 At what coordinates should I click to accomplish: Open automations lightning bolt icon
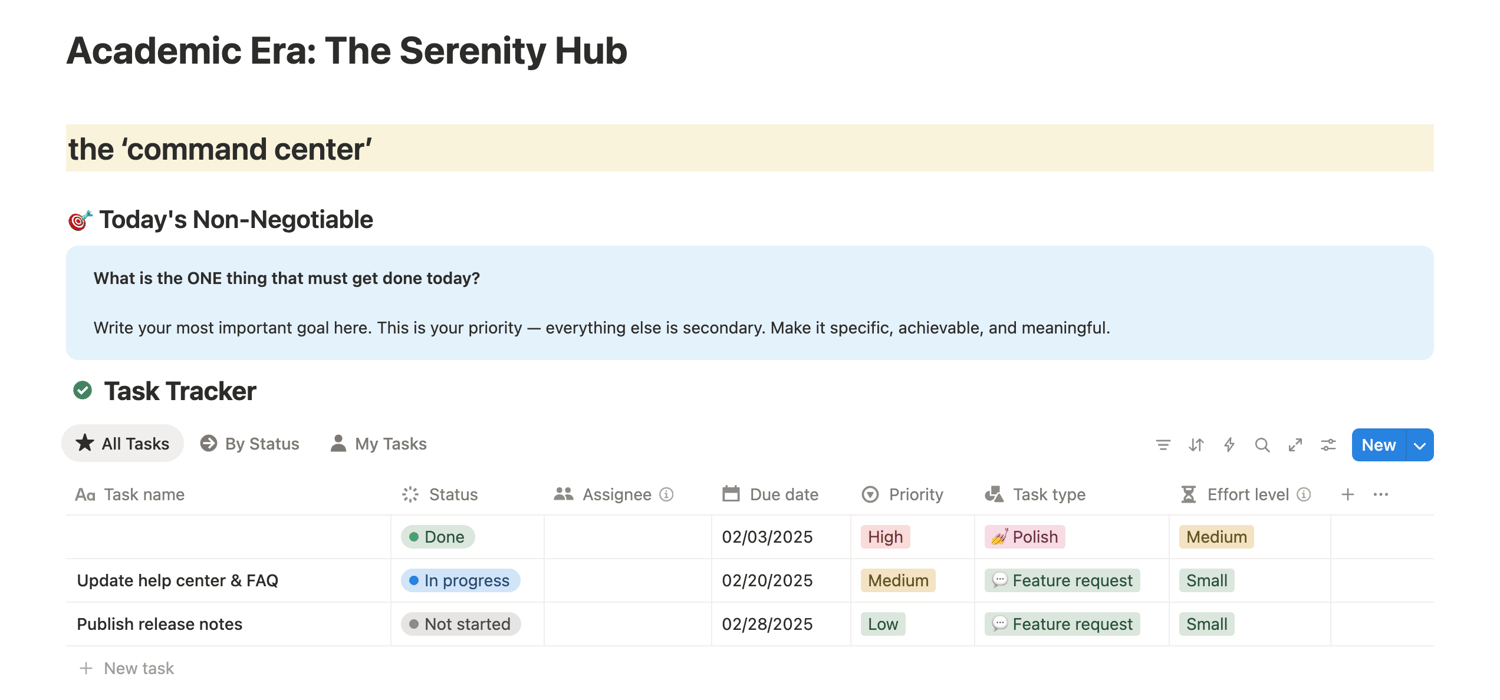tap(1229, 445)
